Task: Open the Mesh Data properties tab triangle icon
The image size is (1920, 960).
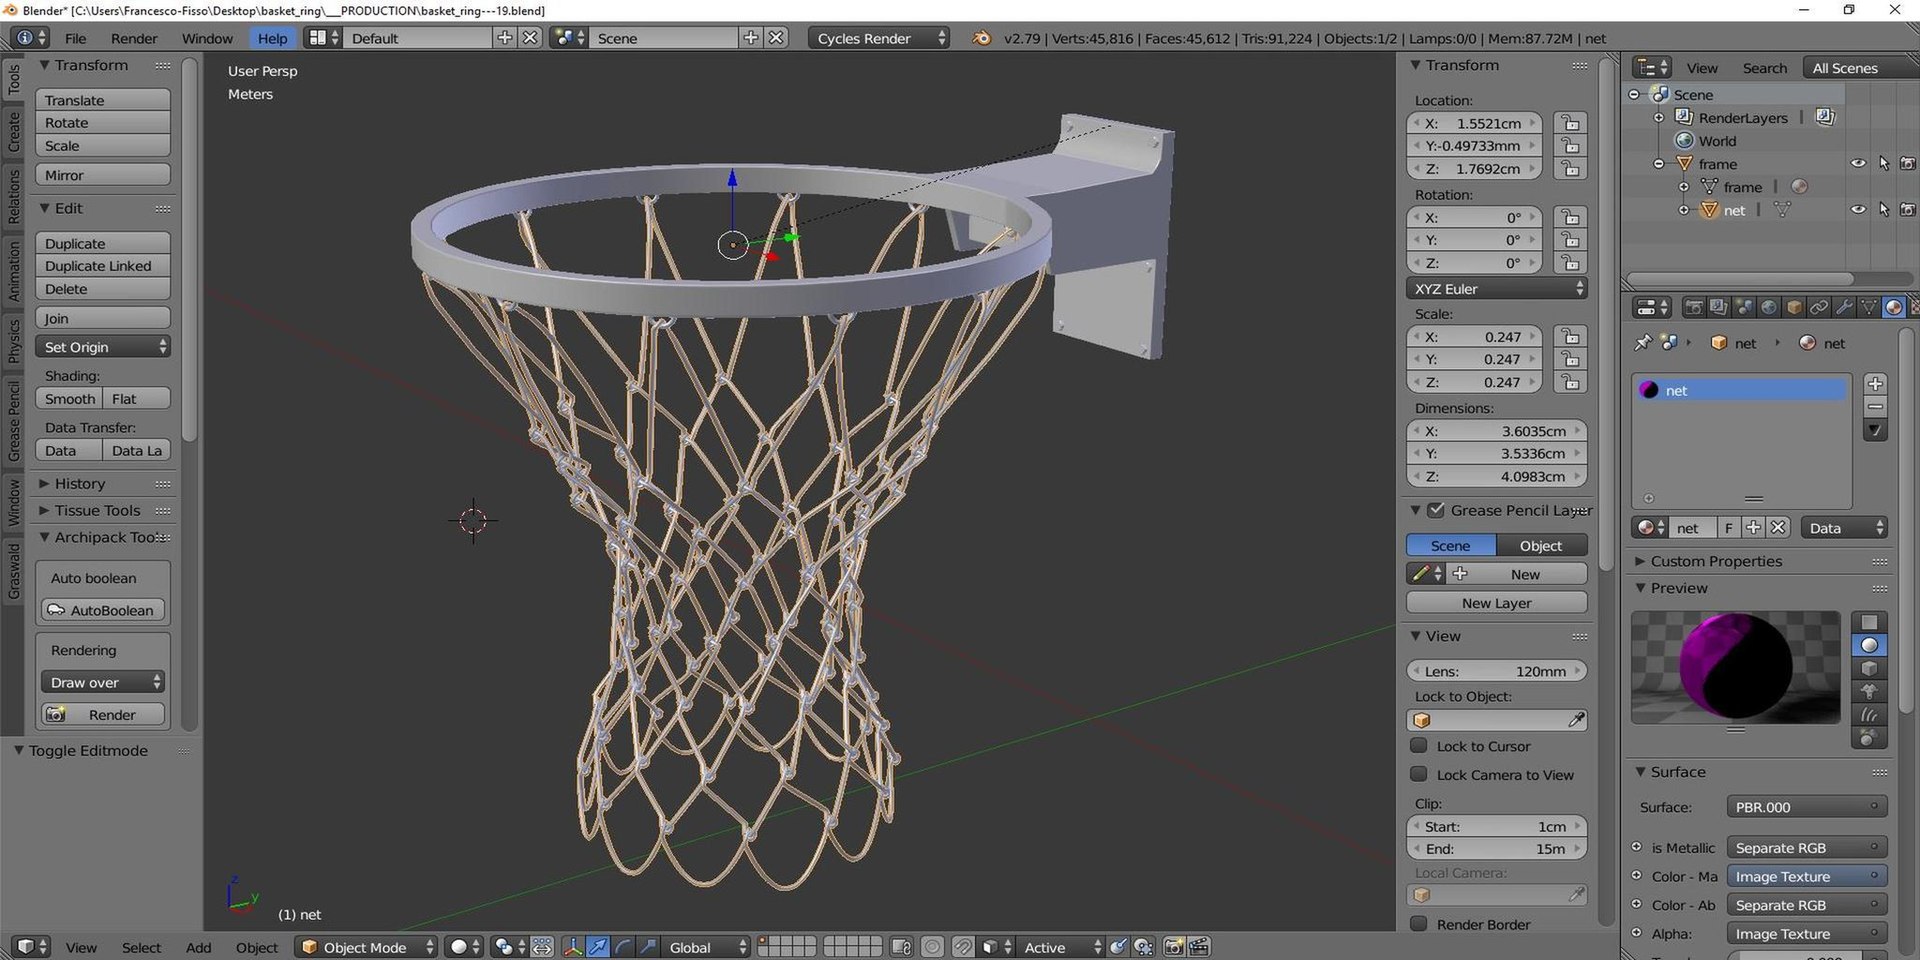Action: coord(1868,307)
